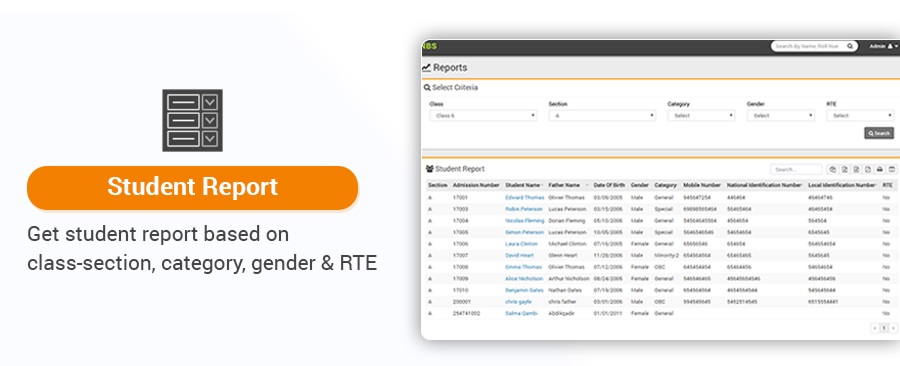
Task: Expand the Section dropdown
Action: pyautogui.click(x=602, y=115)
